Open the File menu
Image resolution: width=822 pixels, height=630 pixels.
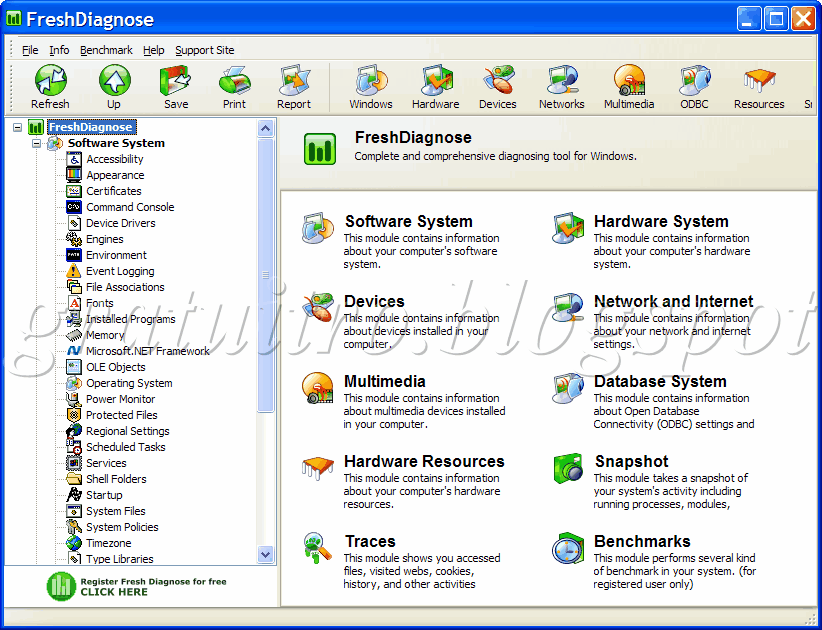(30, 50)
